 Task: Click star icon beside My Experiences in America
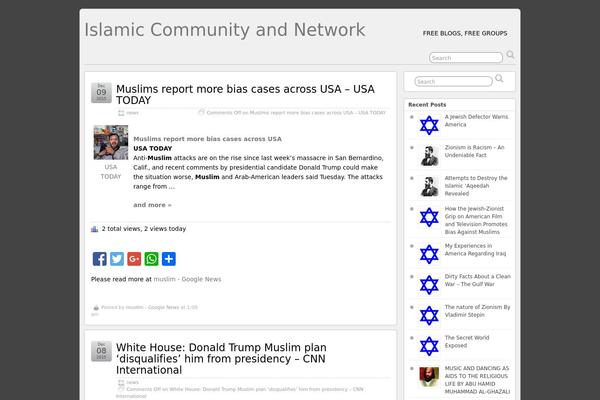429,254
